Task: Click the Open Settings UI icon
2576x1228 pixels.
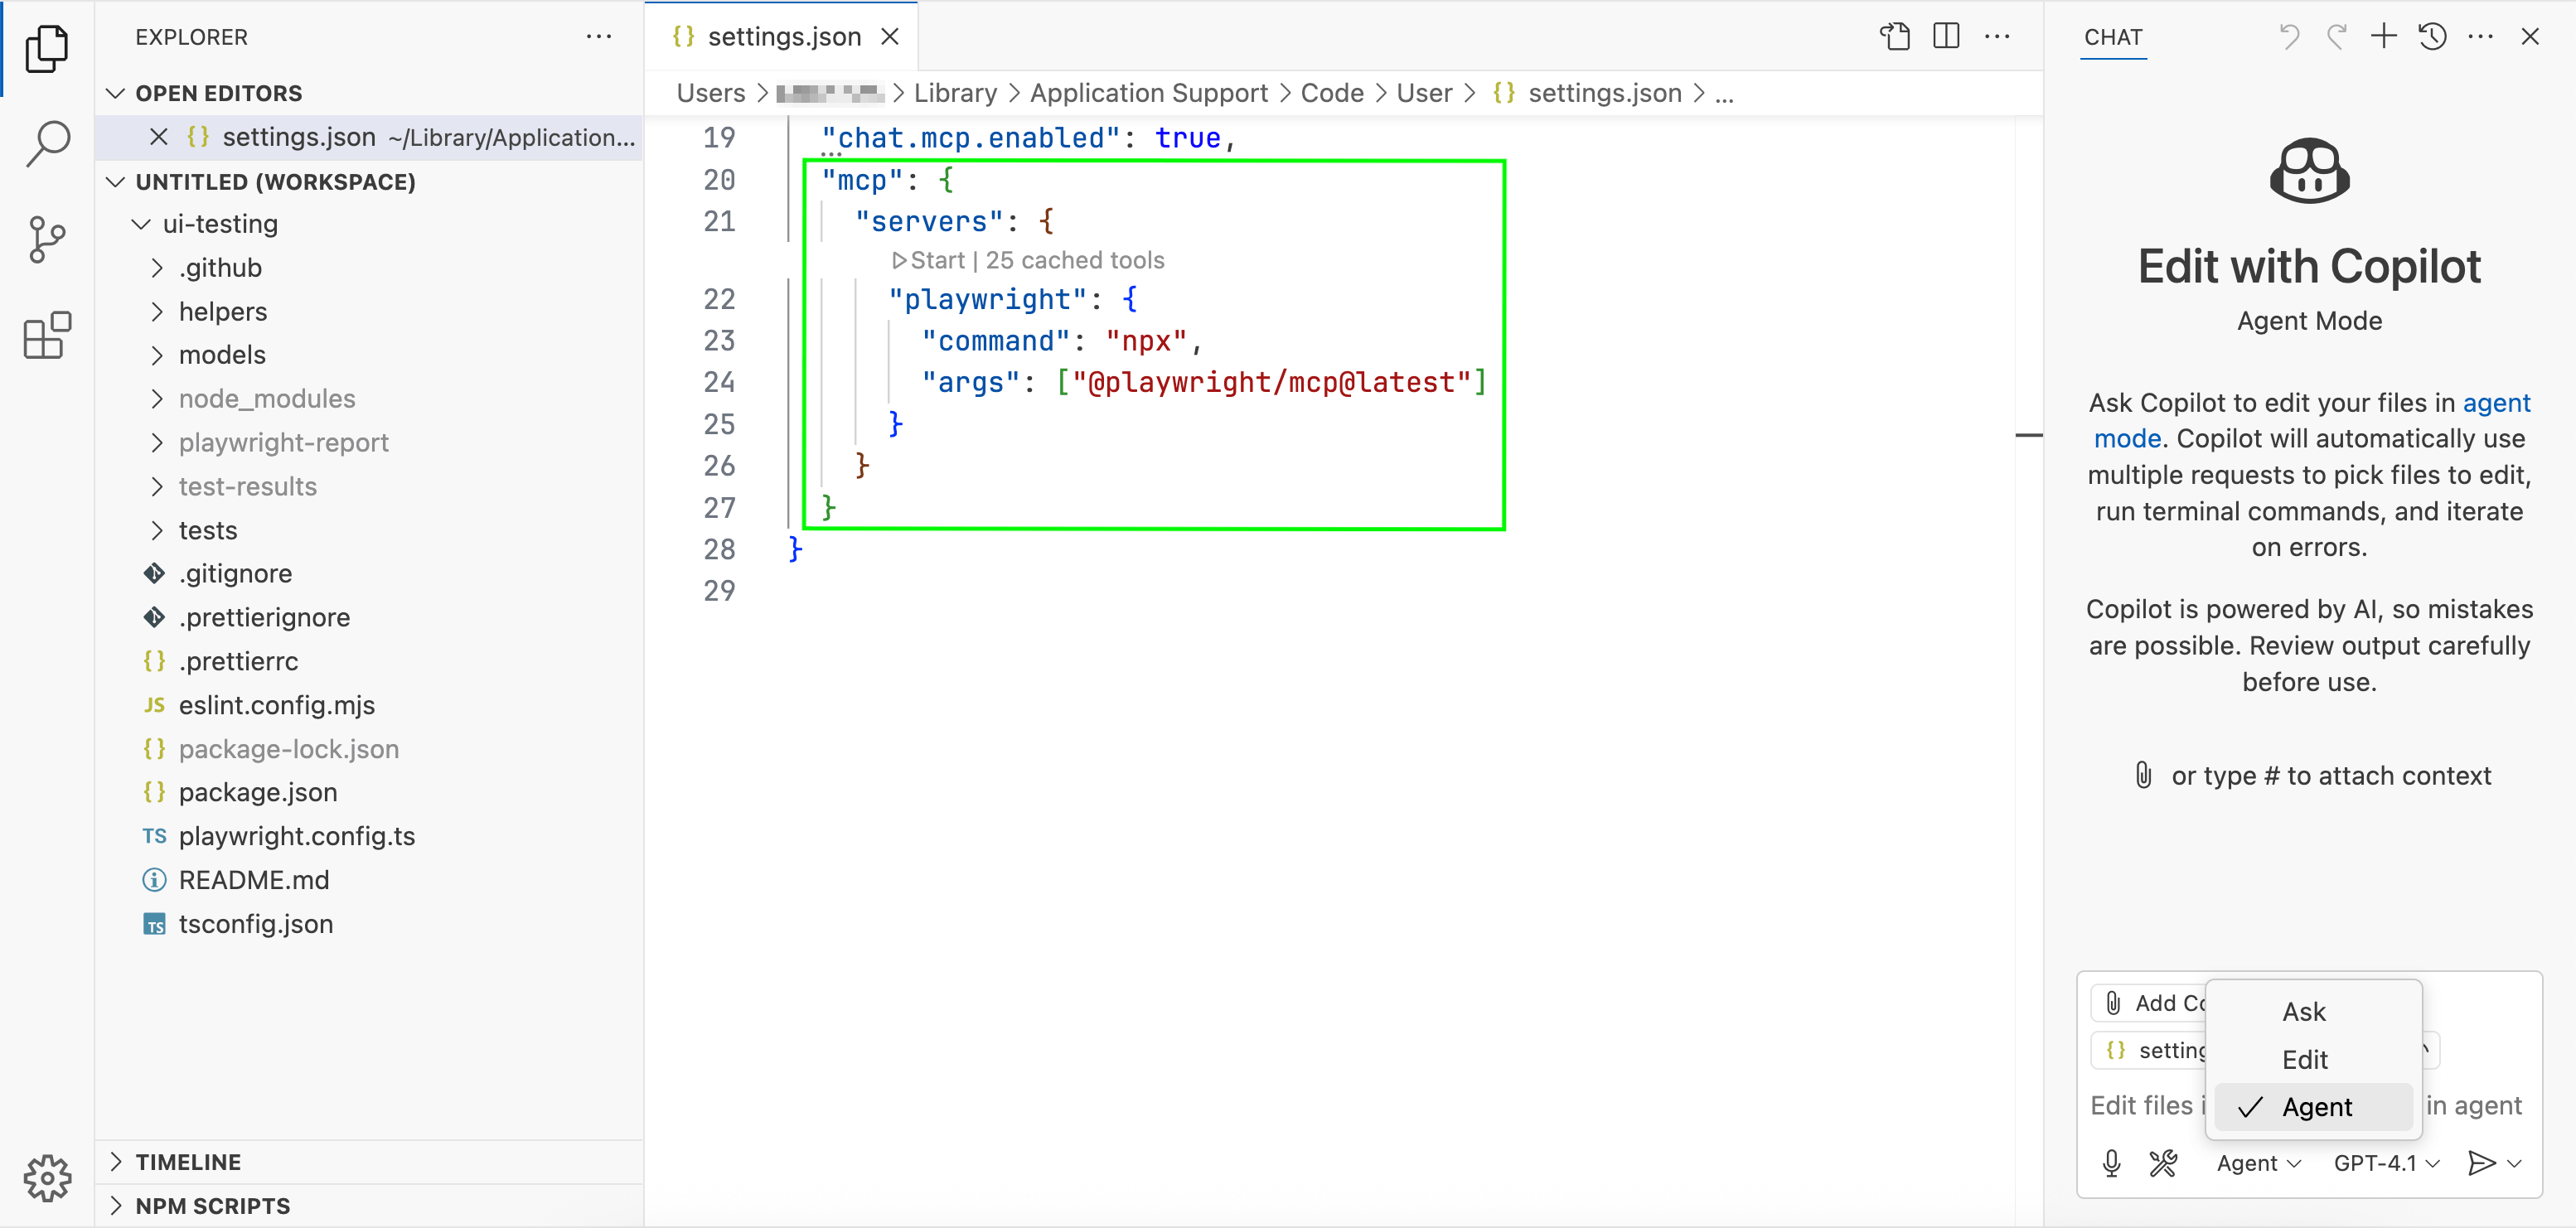Action: [x=1895, y=37]
